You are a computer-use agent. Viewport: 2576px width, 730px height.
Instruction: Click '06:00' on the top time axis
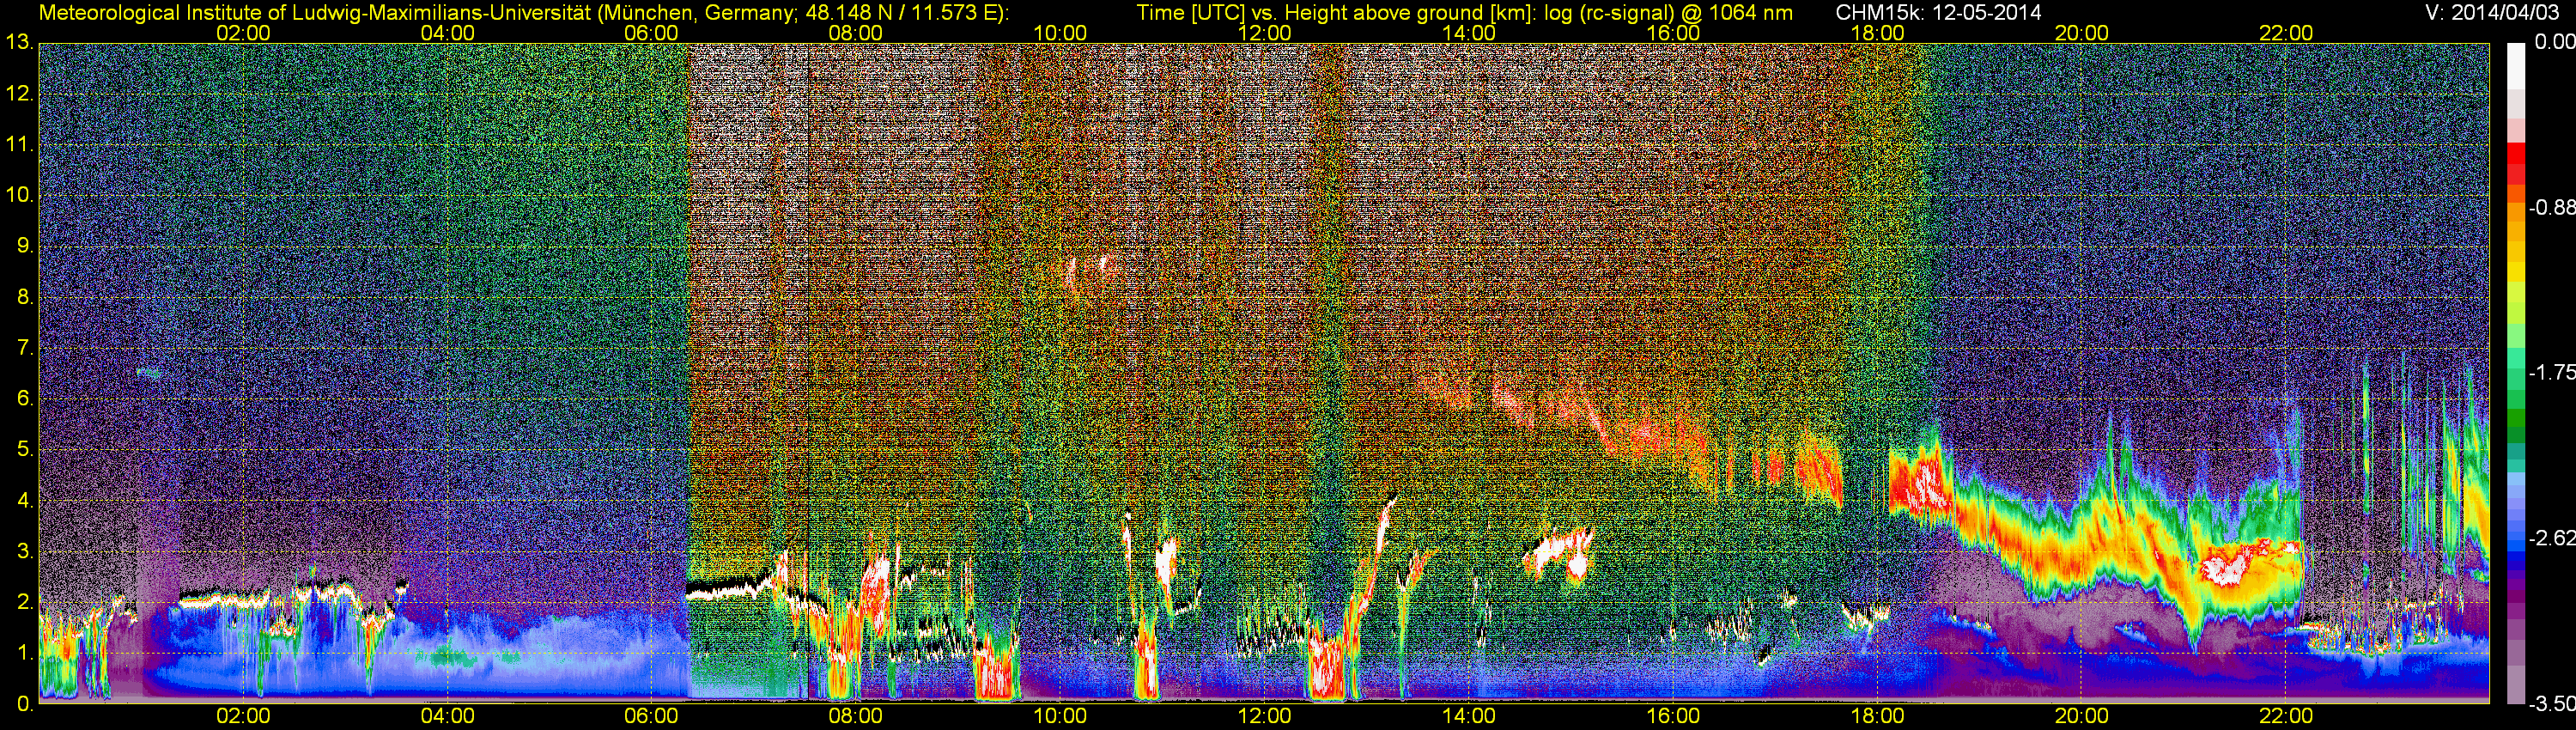coord(651,33)
